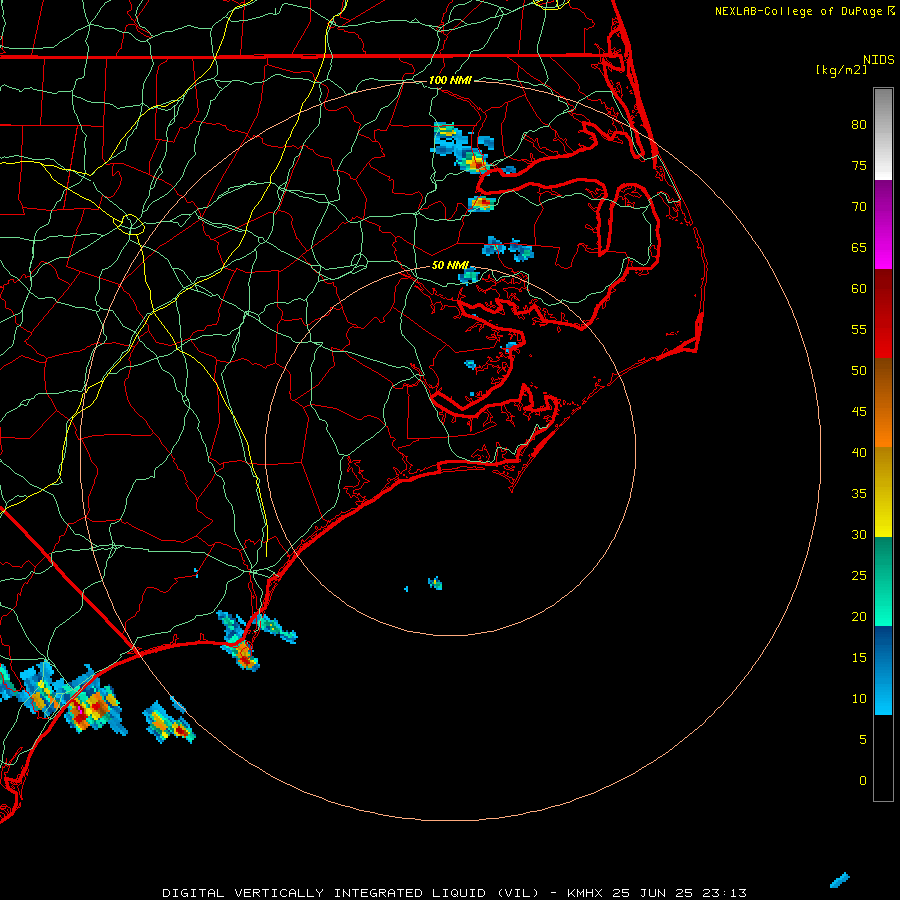Select the 35 value on the VIL scale
This screenshot has height=900, width=900.
[x=859, y=494]
